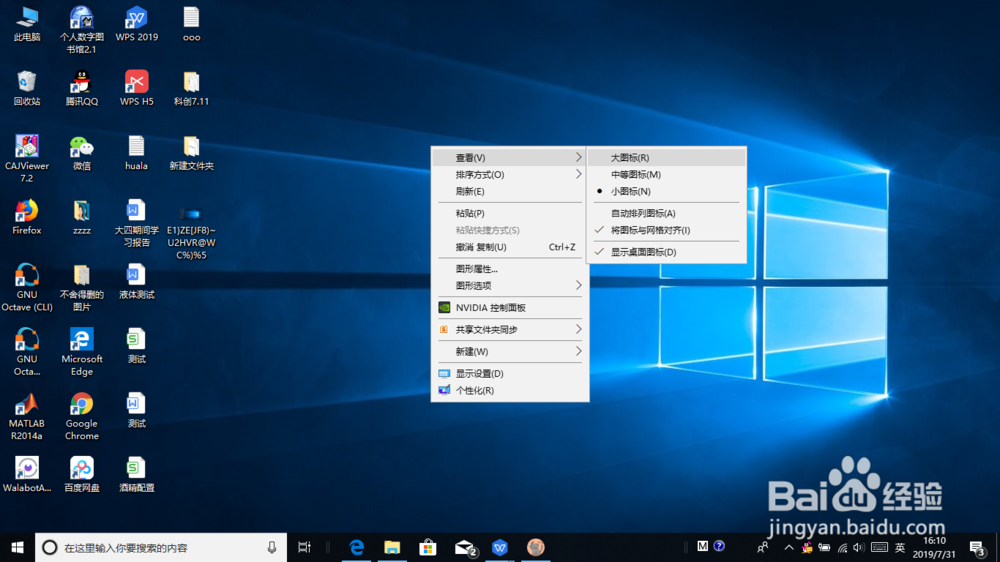Open Edge browser from the taskbar
This screenshot has width=1000, height=562.
coord(357,547)
